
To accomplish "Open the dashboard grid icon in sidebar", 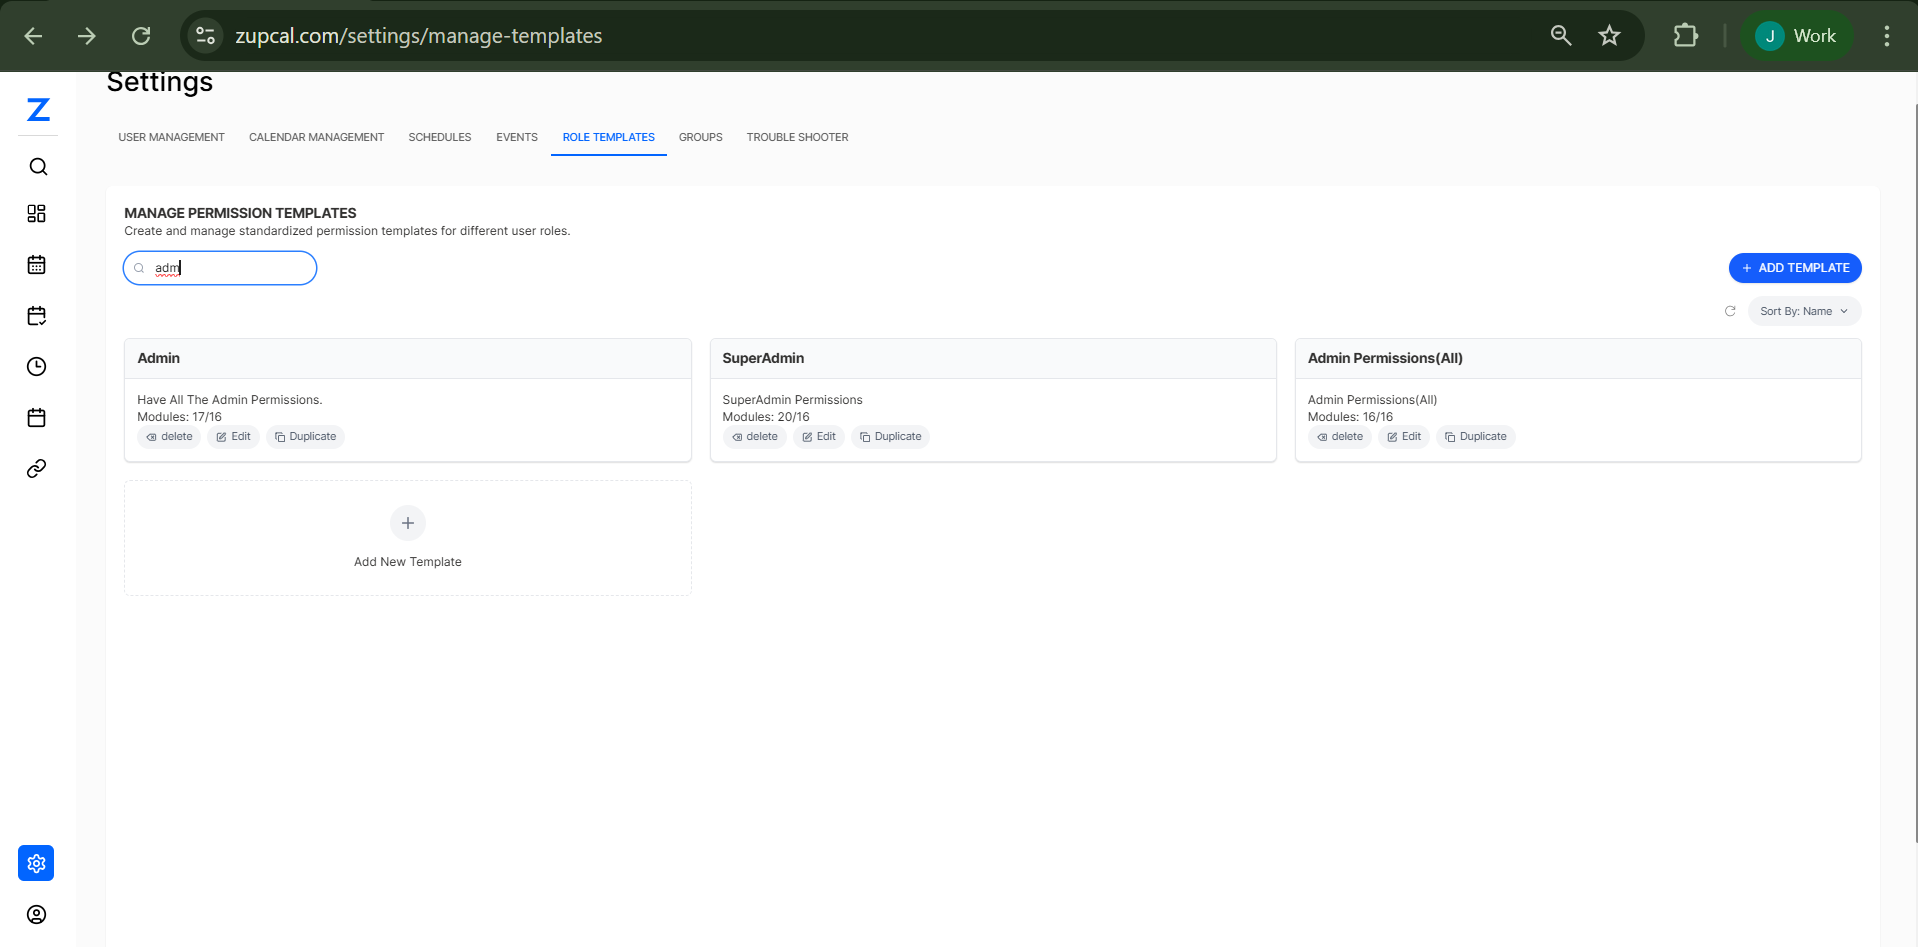I will click(x=37, y=214).
